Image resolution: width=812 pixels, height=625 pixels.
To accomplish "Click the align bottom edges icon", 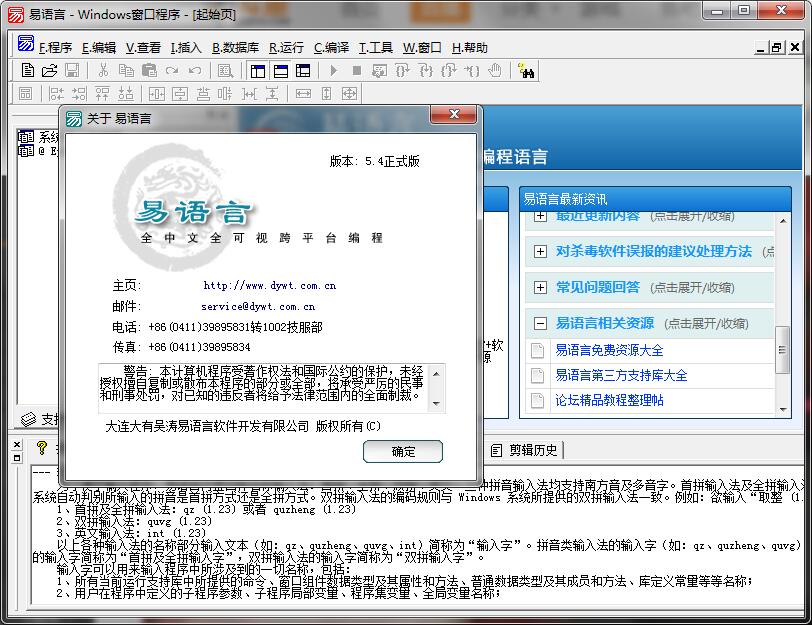I will click(x=125, y=94).
